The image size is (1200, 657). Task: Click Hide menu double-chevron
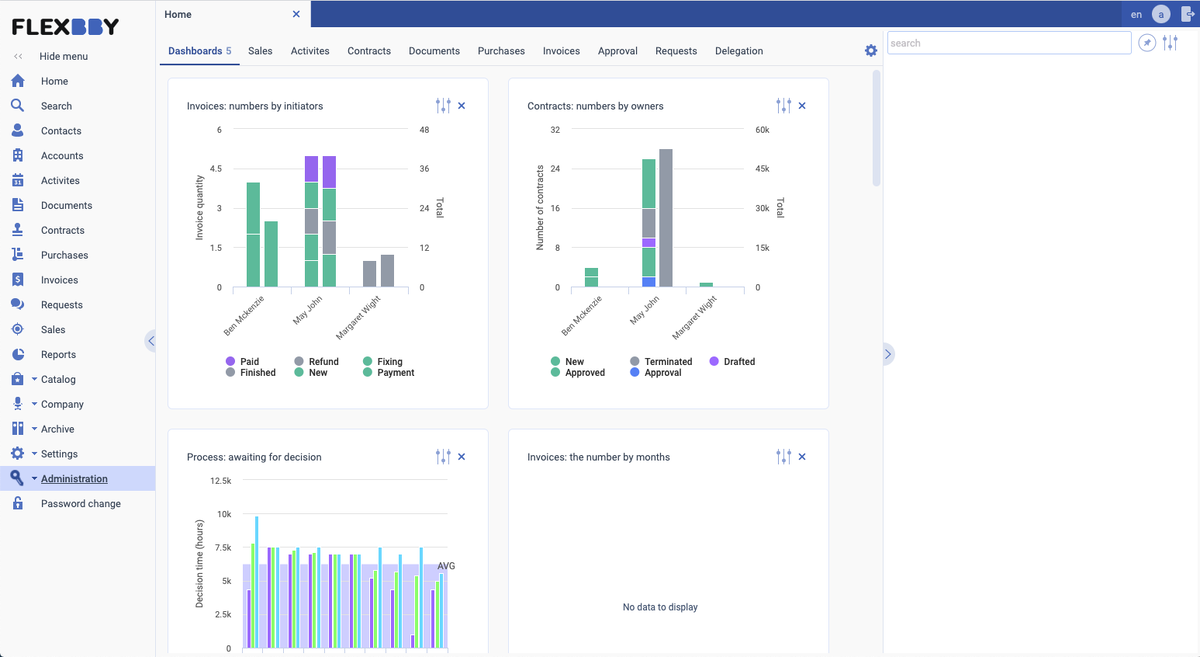pyautogui.click(x=18, y=57)
